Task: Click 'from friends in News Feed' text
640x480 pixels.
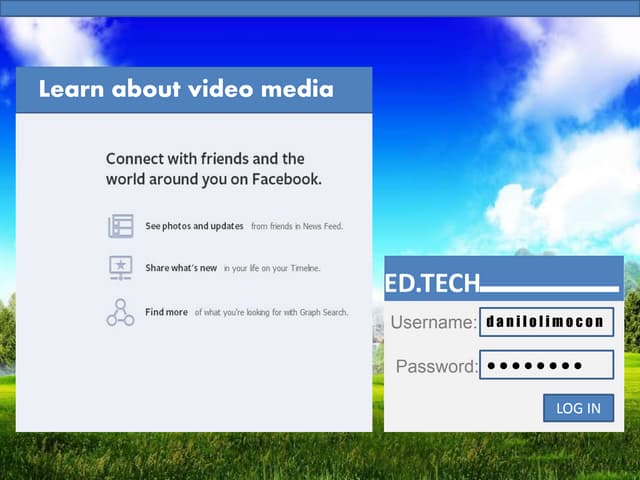Action: pyautogui.click(x=297, y=227)
